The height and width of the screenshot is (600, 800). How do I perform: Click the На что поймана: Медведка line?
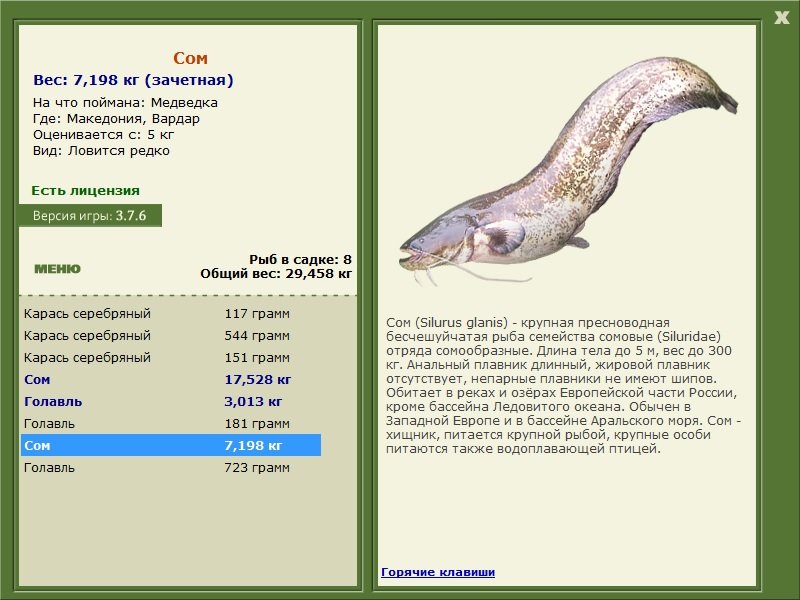tap(126, 103)
